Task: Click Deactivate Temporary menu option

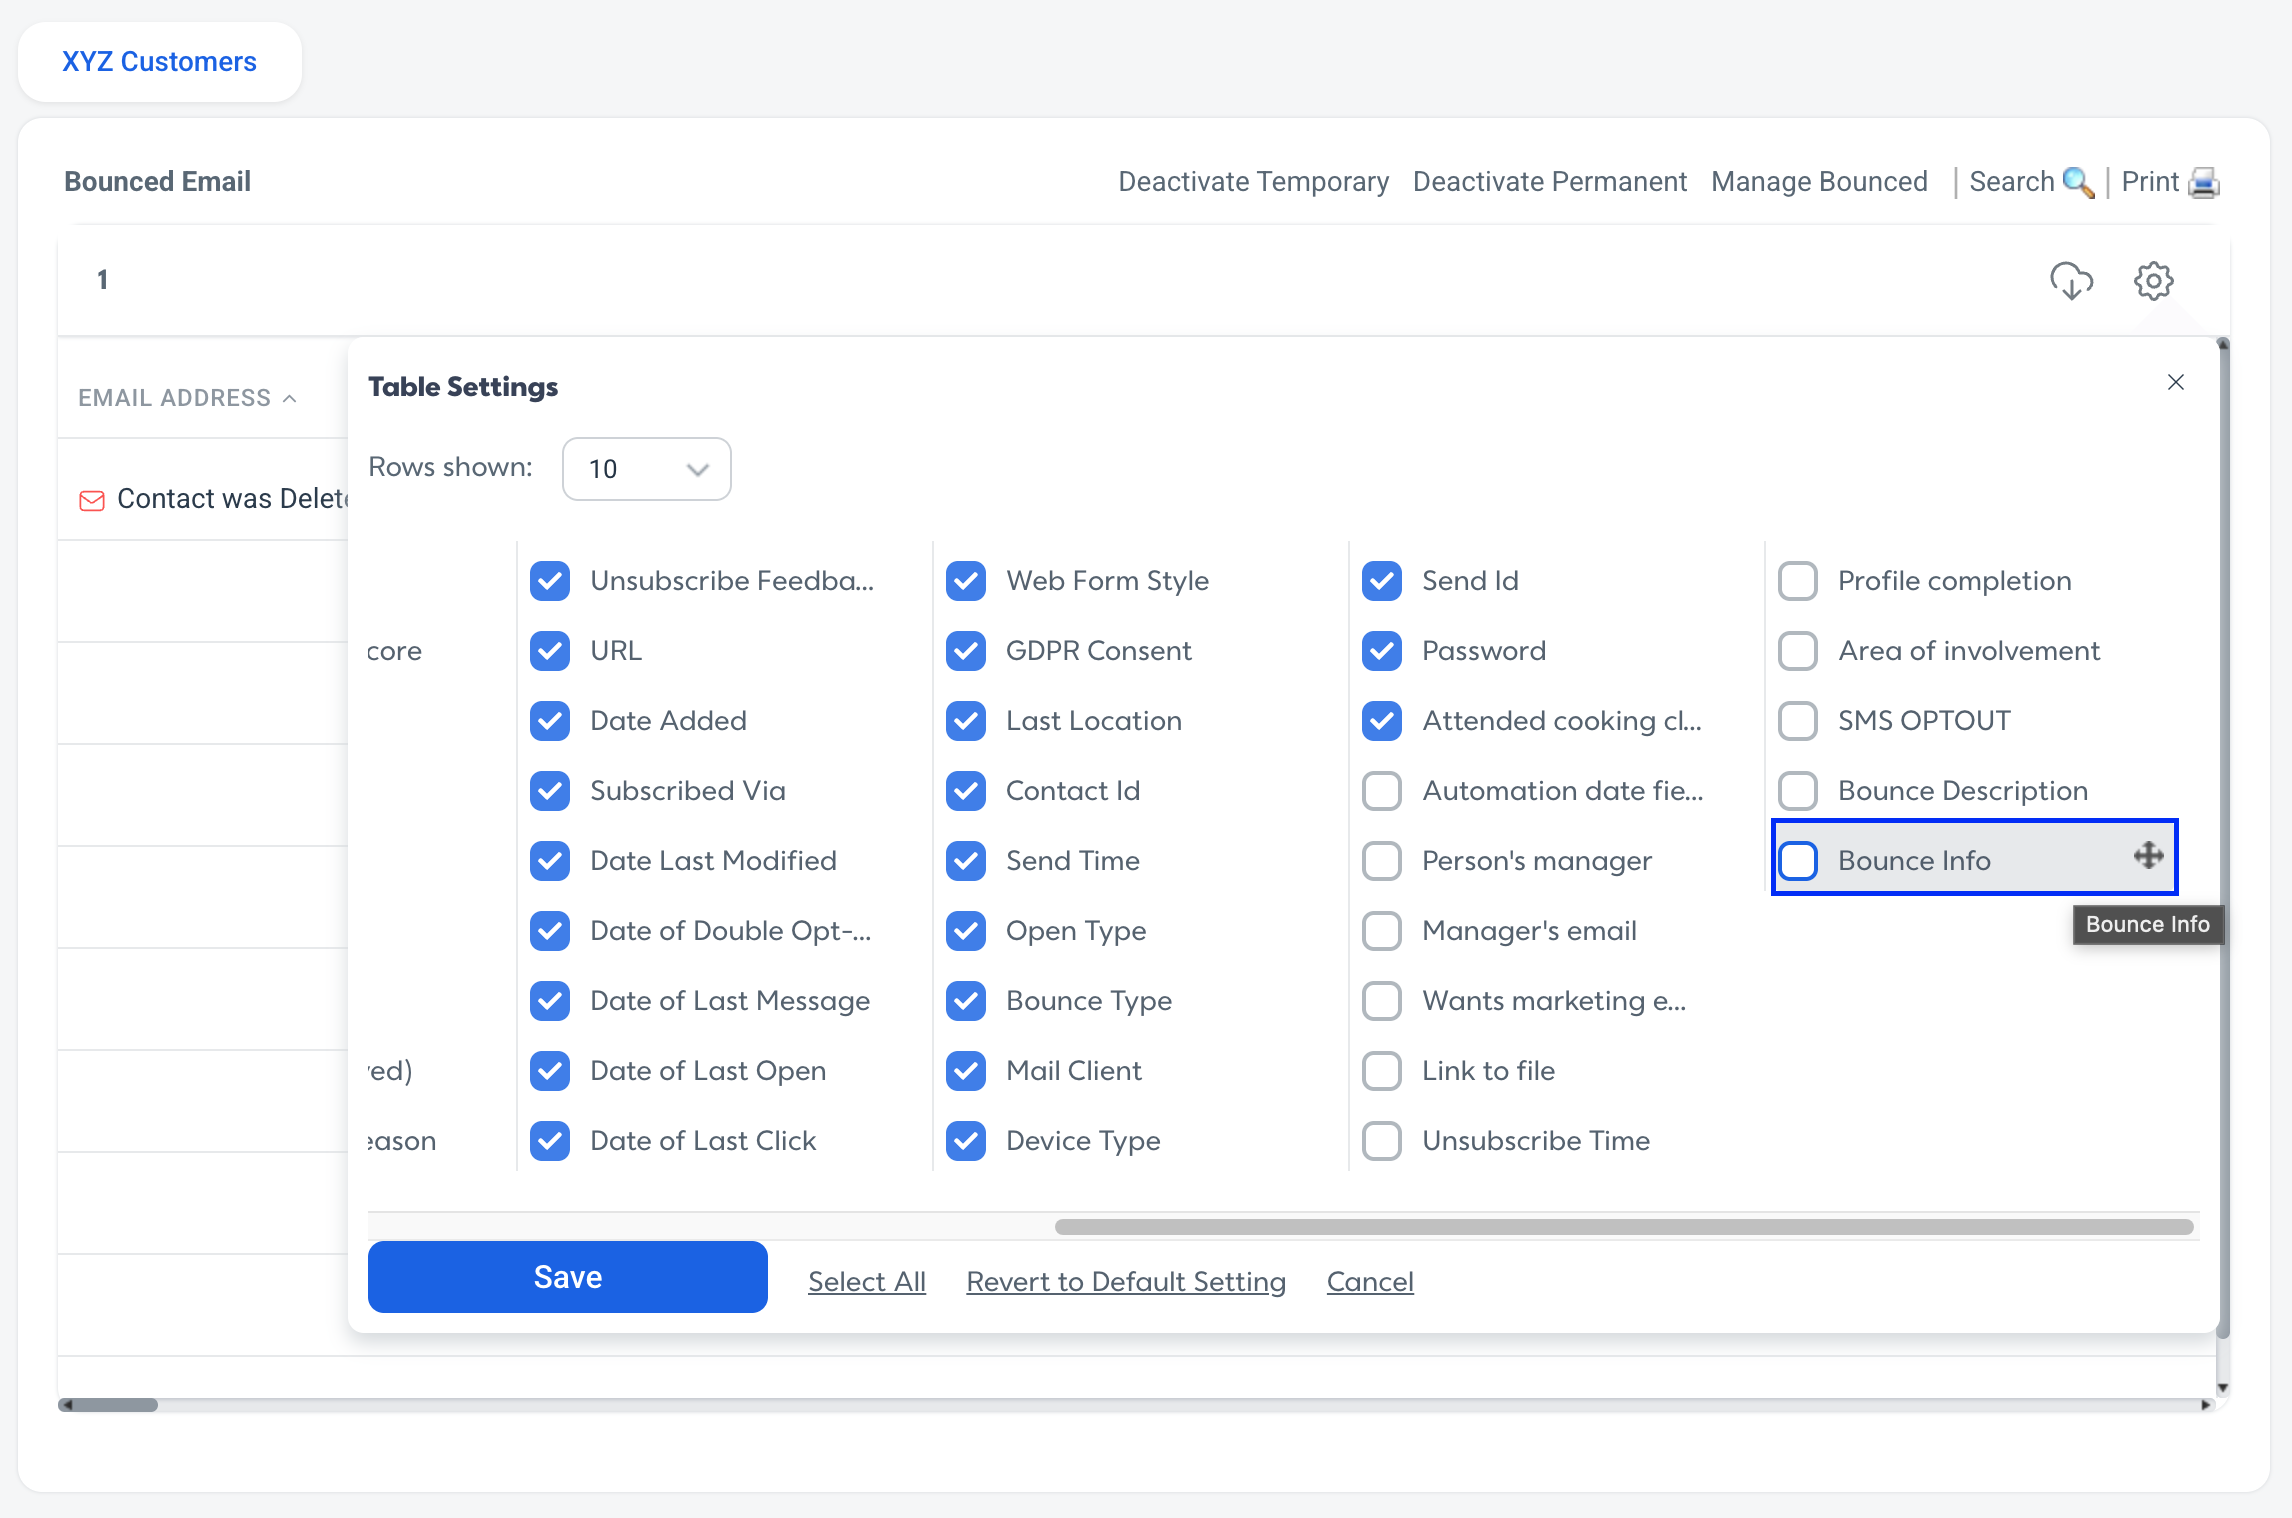Action: coord(1253,182)
